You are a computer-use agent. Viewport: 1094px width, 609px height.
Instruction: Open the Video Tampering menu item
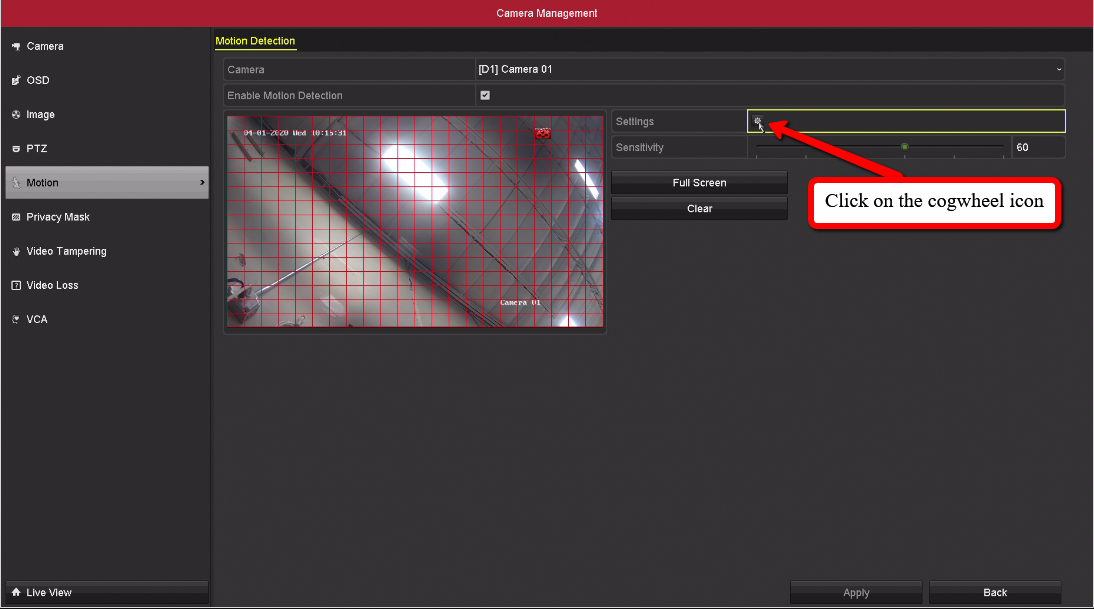[66, 252]
